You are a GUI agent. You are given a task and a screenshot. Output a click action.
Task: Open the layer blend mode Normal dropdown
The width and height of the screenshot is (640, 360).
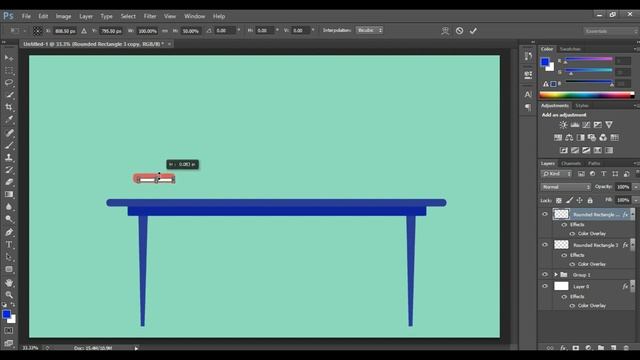566,187
